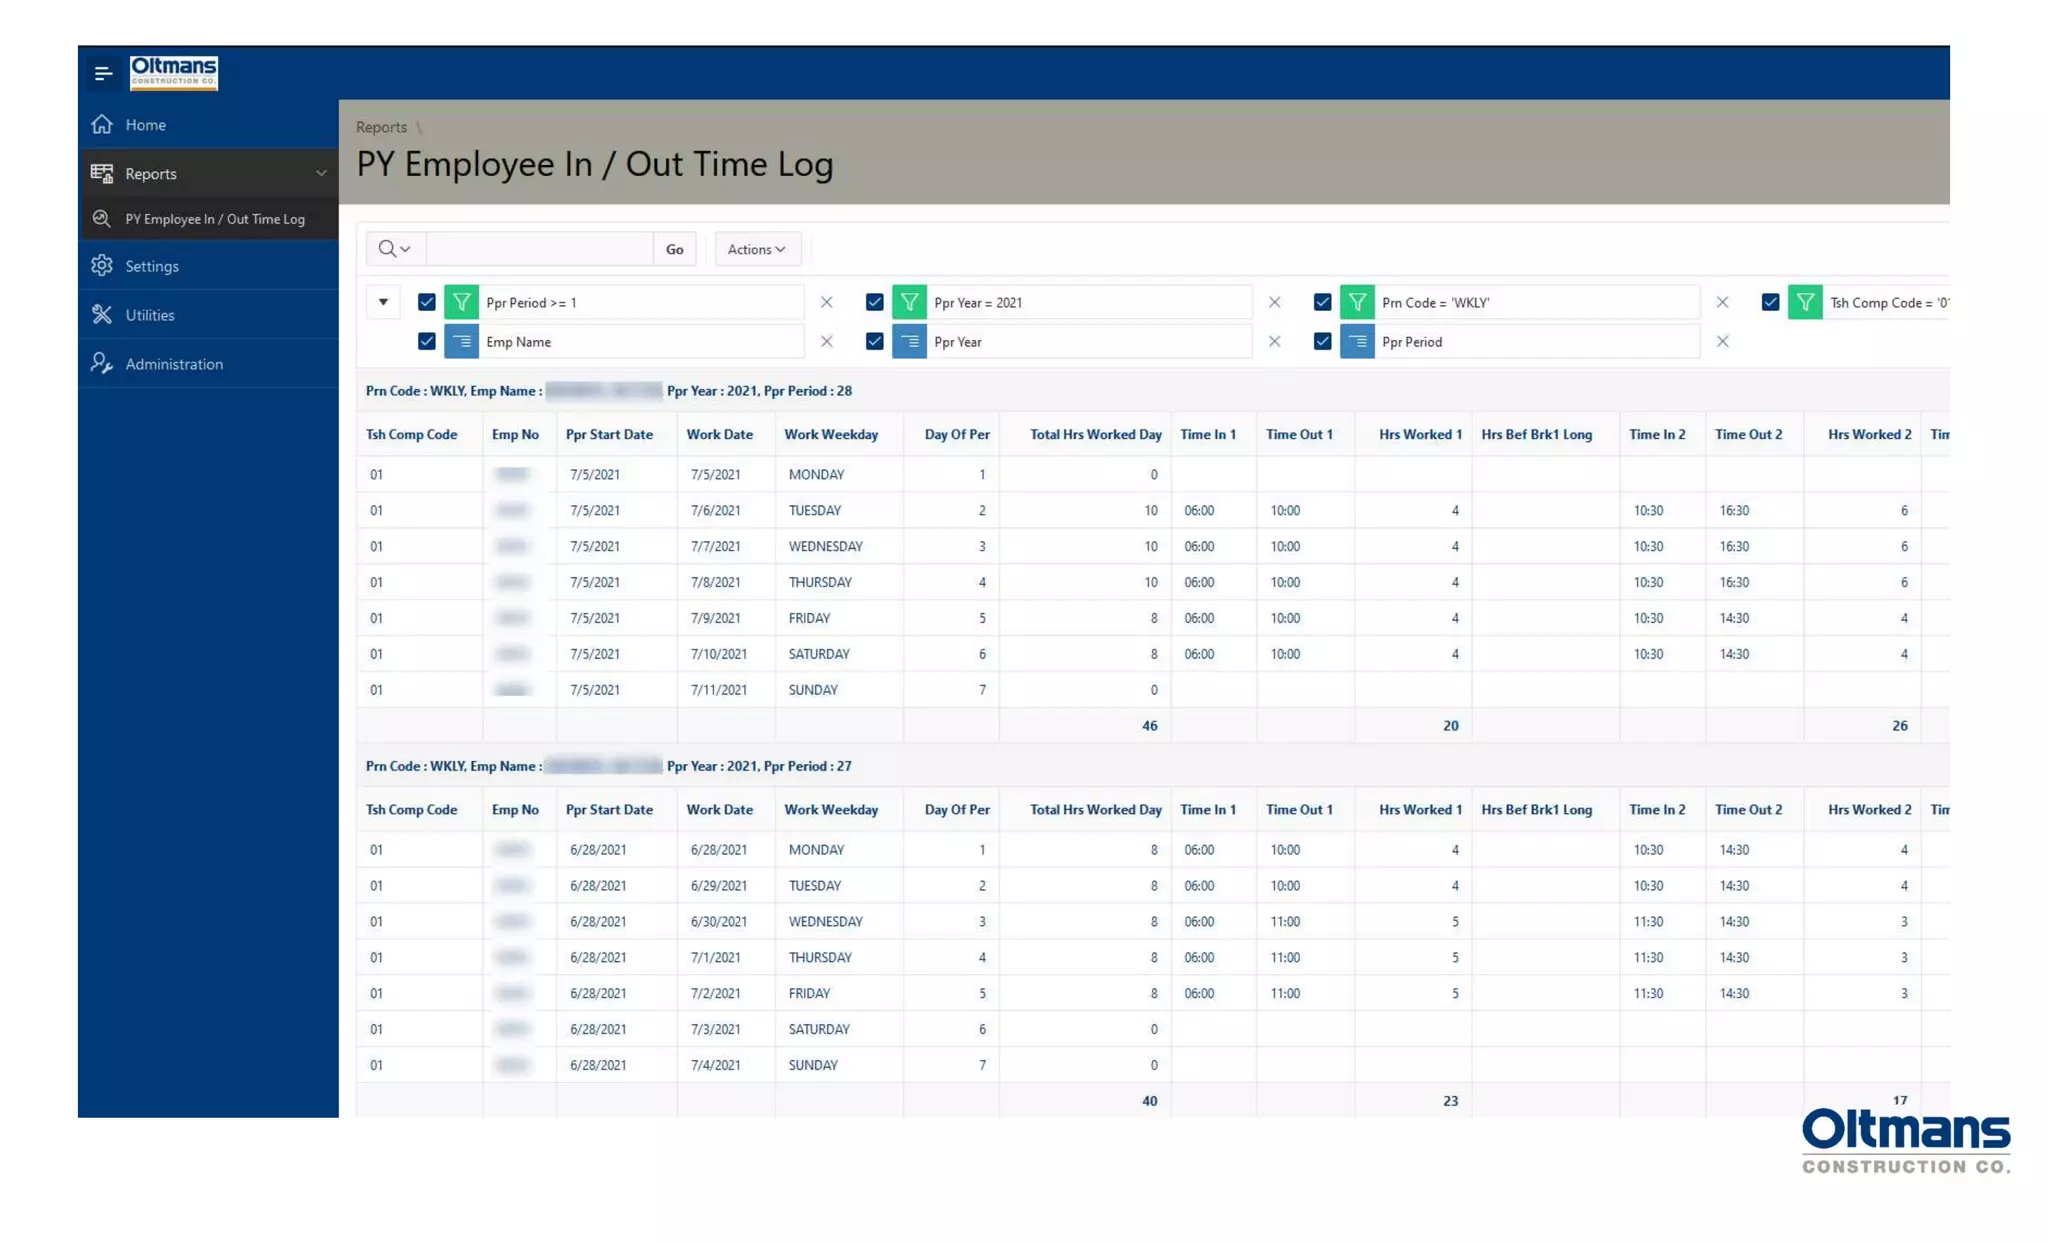
Task: Collapse the filter settings triangle
Action: point(383,302)
